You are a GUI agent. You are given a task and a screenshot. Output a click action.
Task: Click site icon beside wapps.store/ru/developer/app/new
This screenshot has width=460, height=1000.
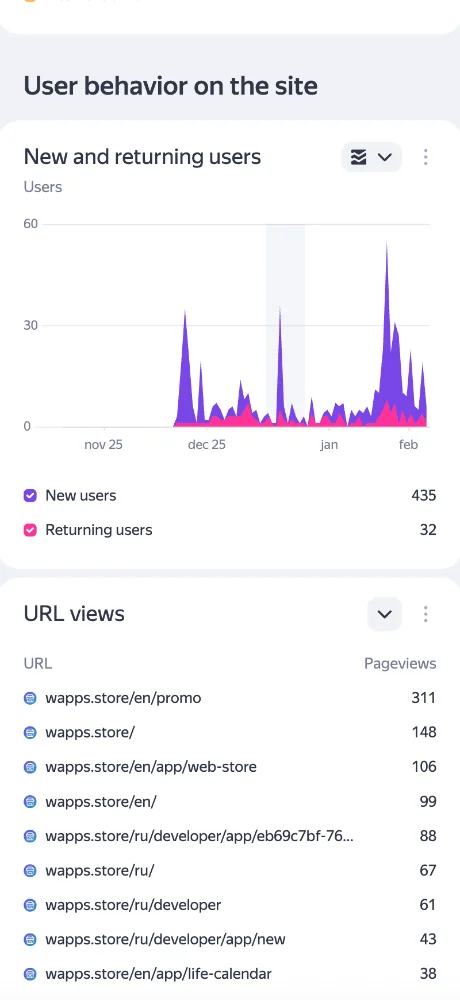point(30,939)
